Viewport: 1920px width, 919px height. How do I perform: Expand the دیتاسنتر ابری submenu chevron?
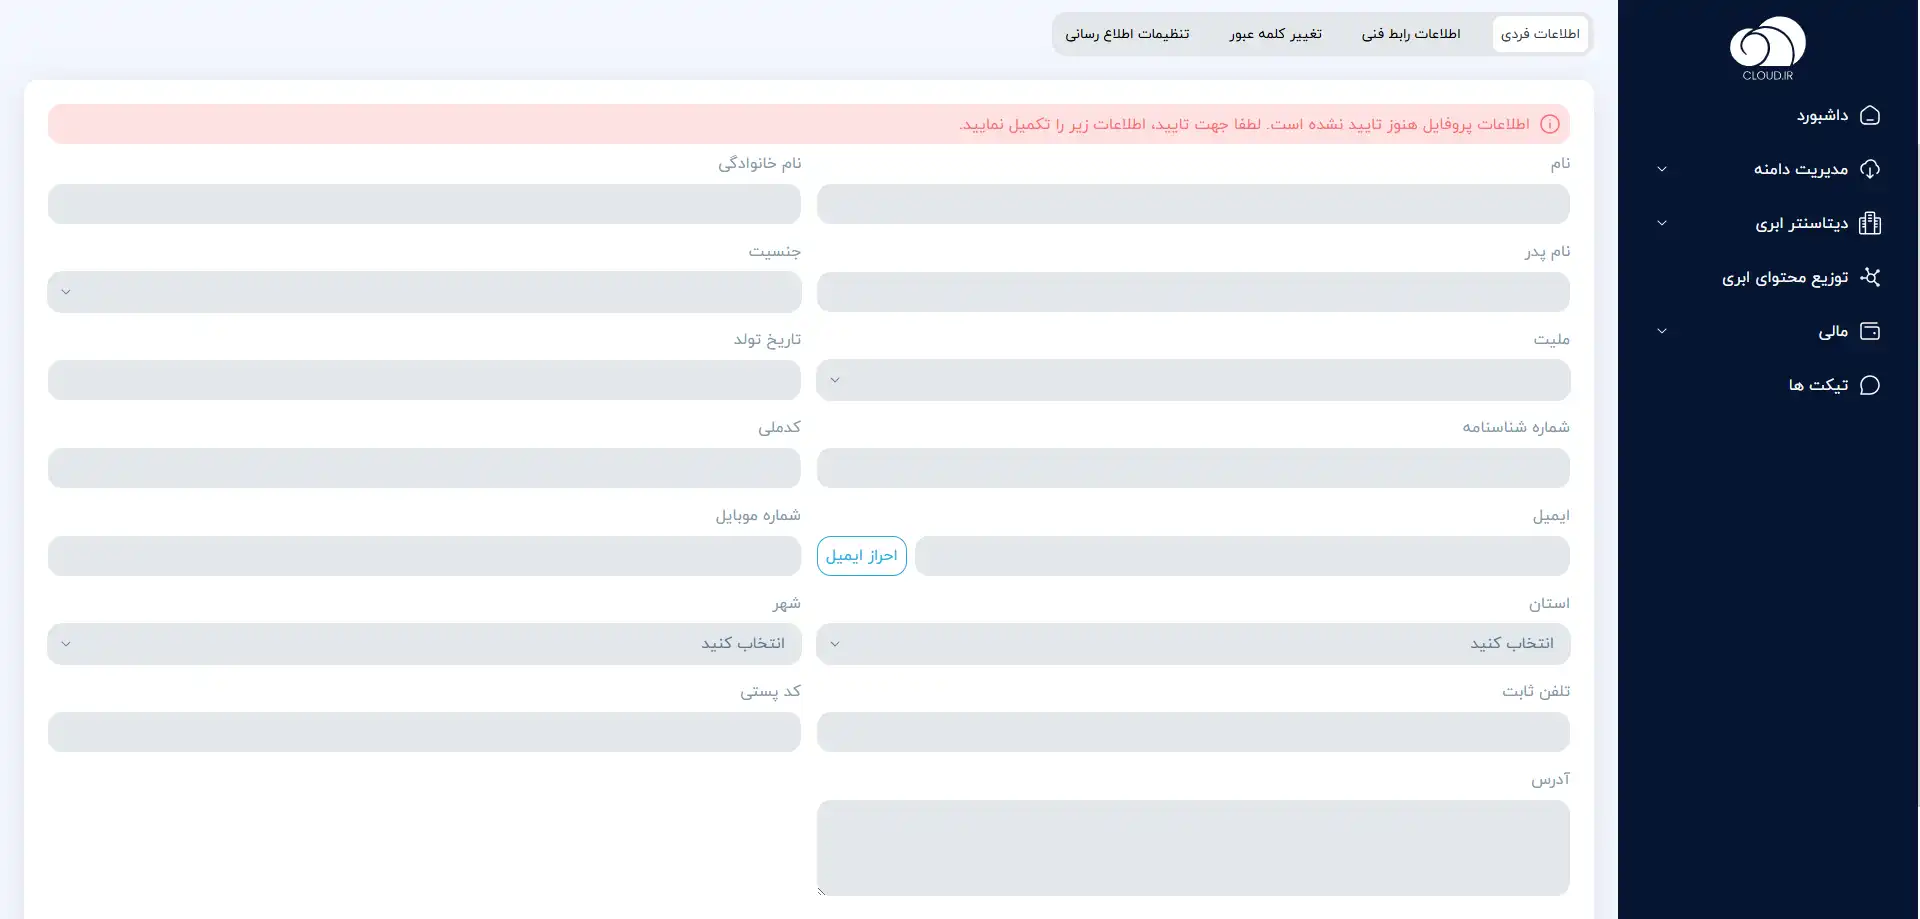[x=1662, y=224]
